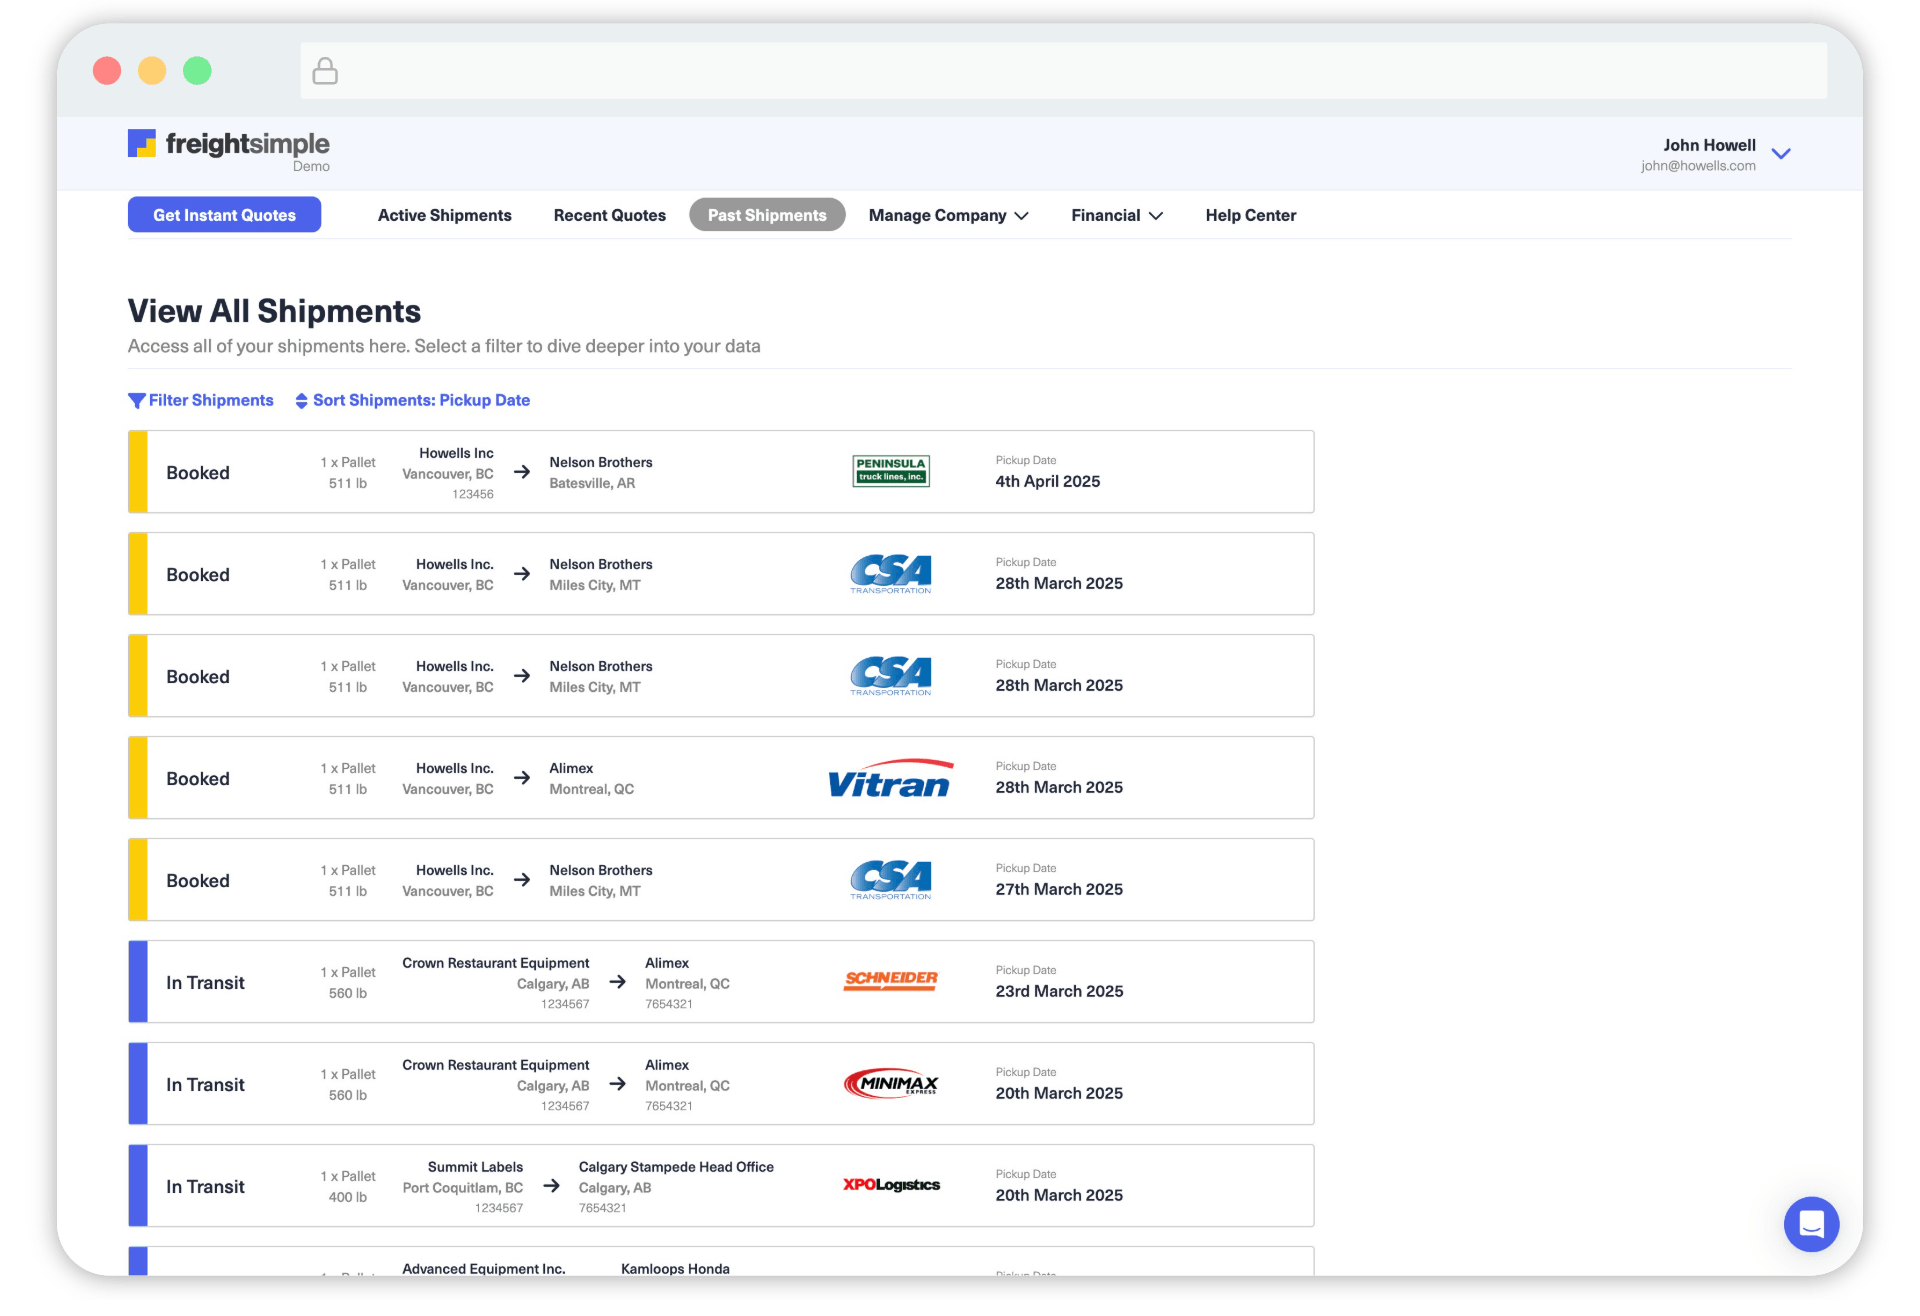
Task: Select the Past Shipments tab
Action: point(767,215)
